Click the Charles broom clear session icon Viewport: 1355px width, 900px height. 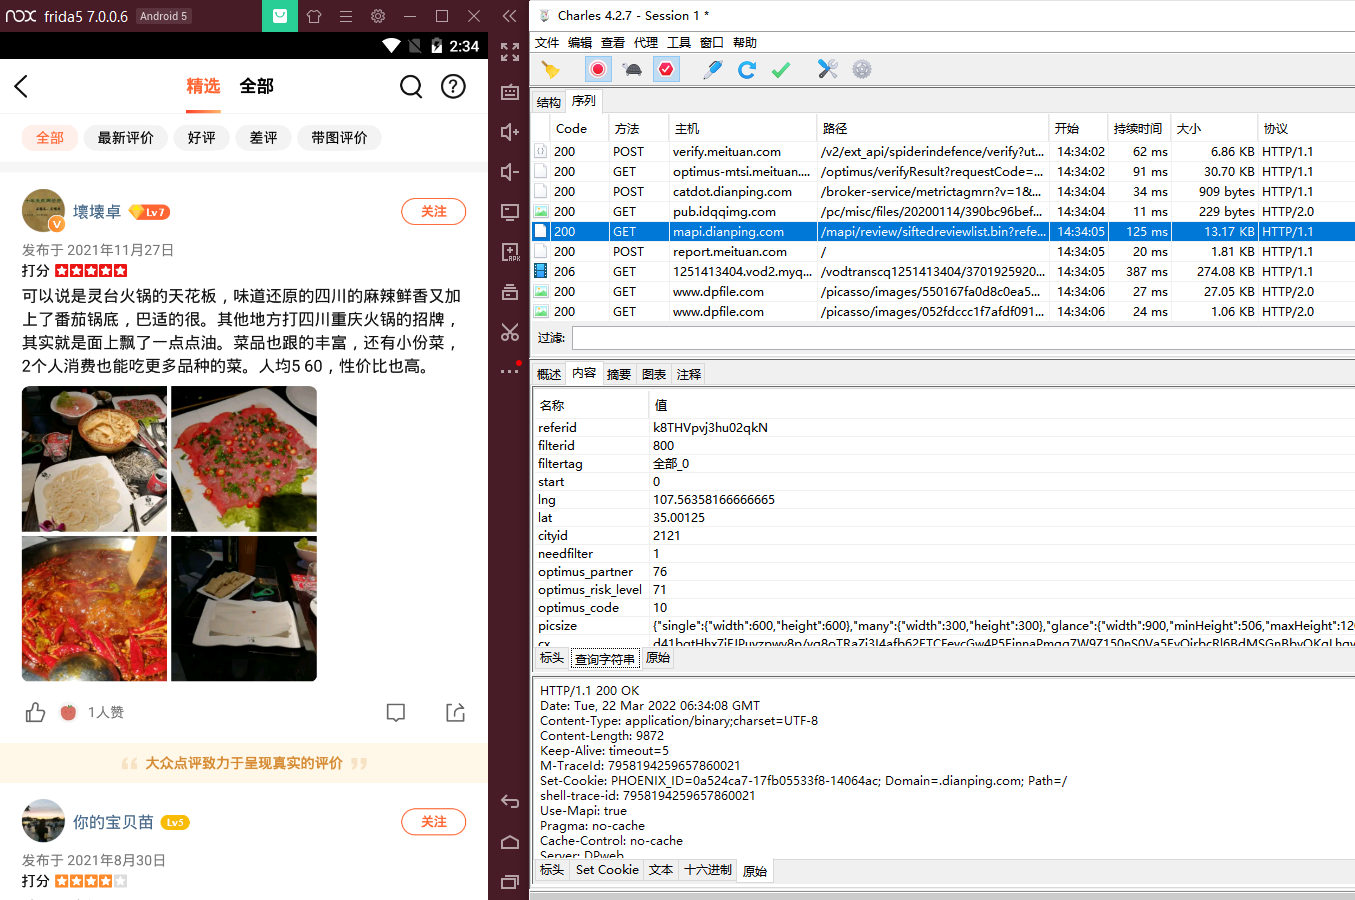550,69
